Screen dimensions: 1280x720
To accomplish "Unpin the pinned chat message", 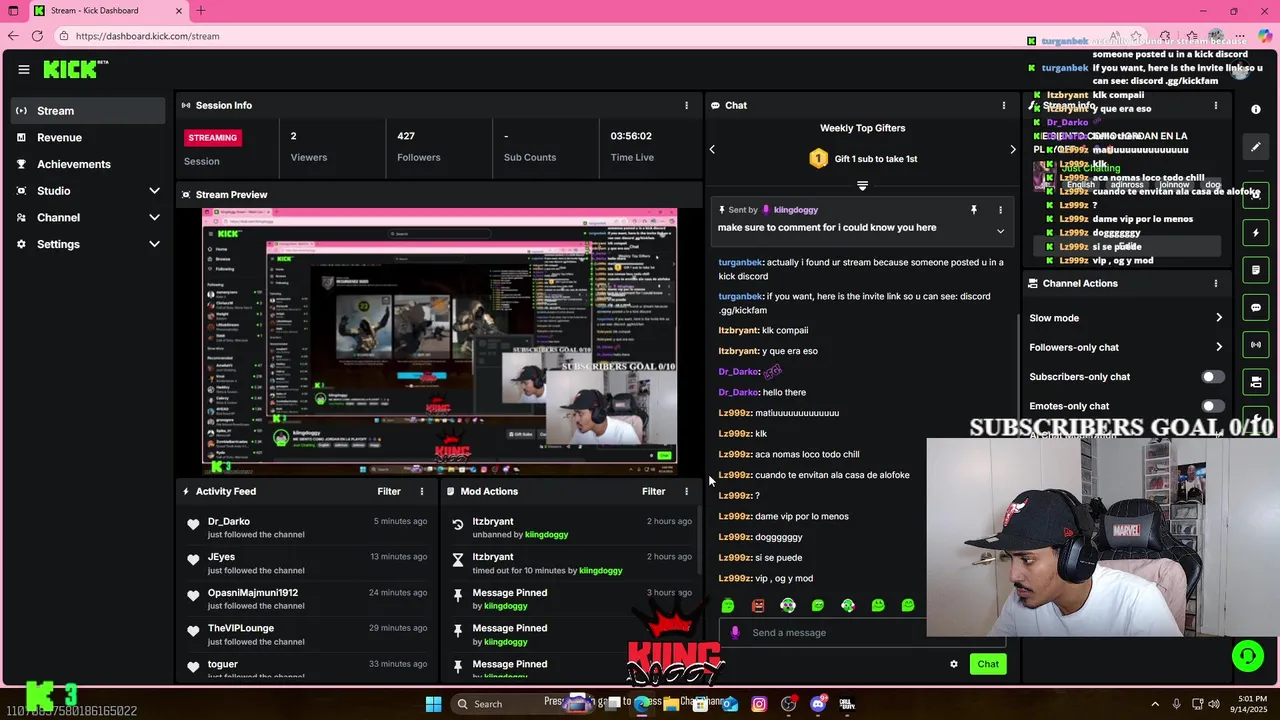I will coord(973,210).
